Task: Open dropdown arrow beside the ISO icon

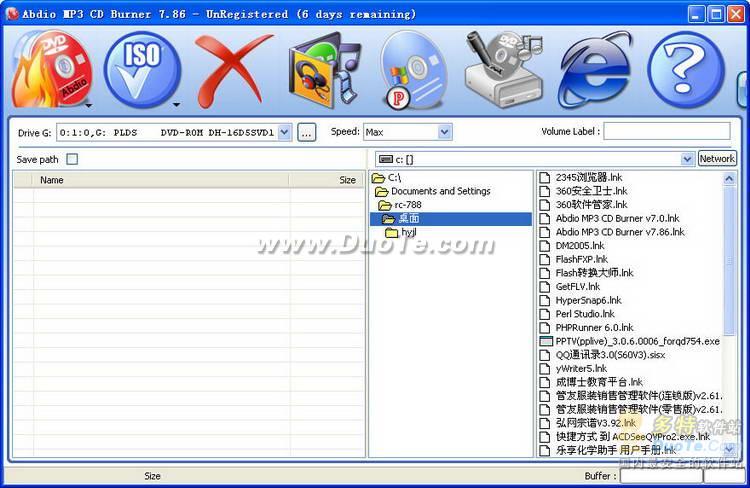Action: (x=176, y=104)
